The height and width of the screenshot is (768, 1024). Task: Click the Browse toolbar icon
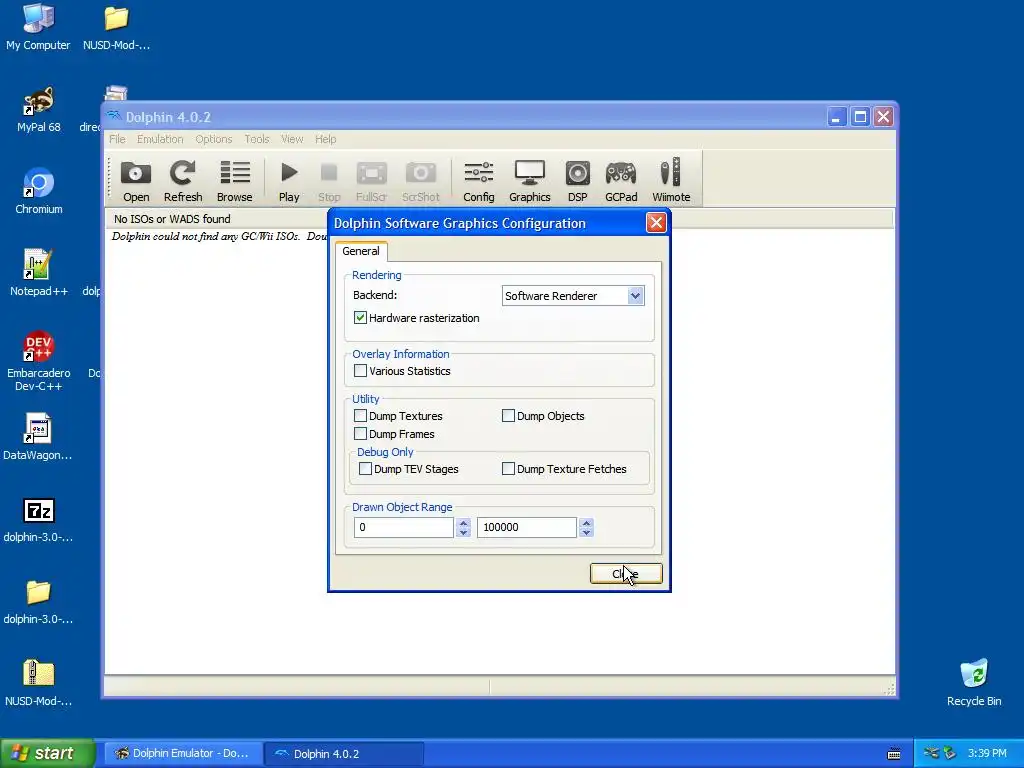[234, 182]
